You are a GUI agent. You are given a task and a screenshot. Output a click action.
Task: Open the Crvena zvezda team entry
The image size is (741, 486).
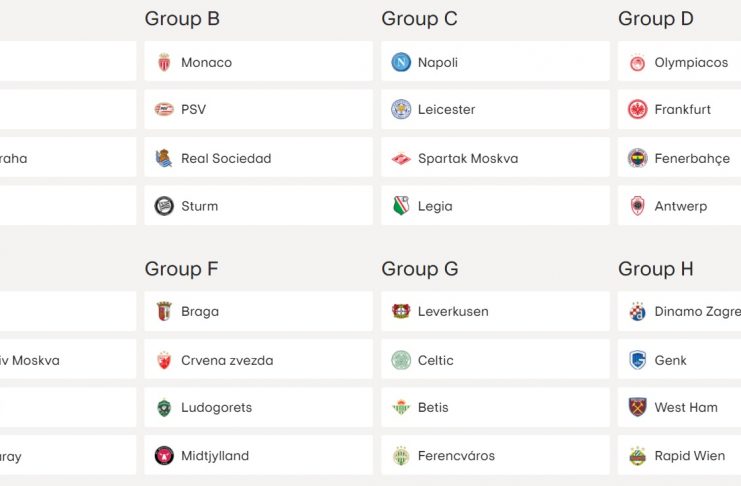point(257,360)
